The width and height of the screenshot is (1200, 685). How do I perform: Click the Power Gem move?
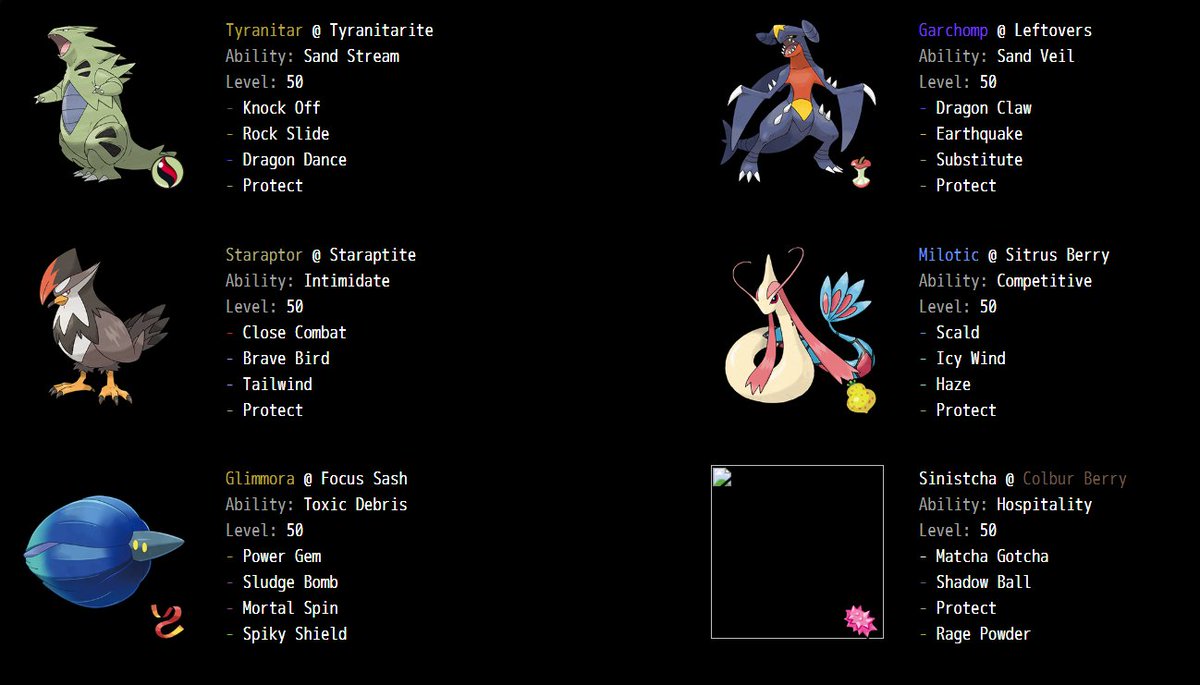[281, 557]
